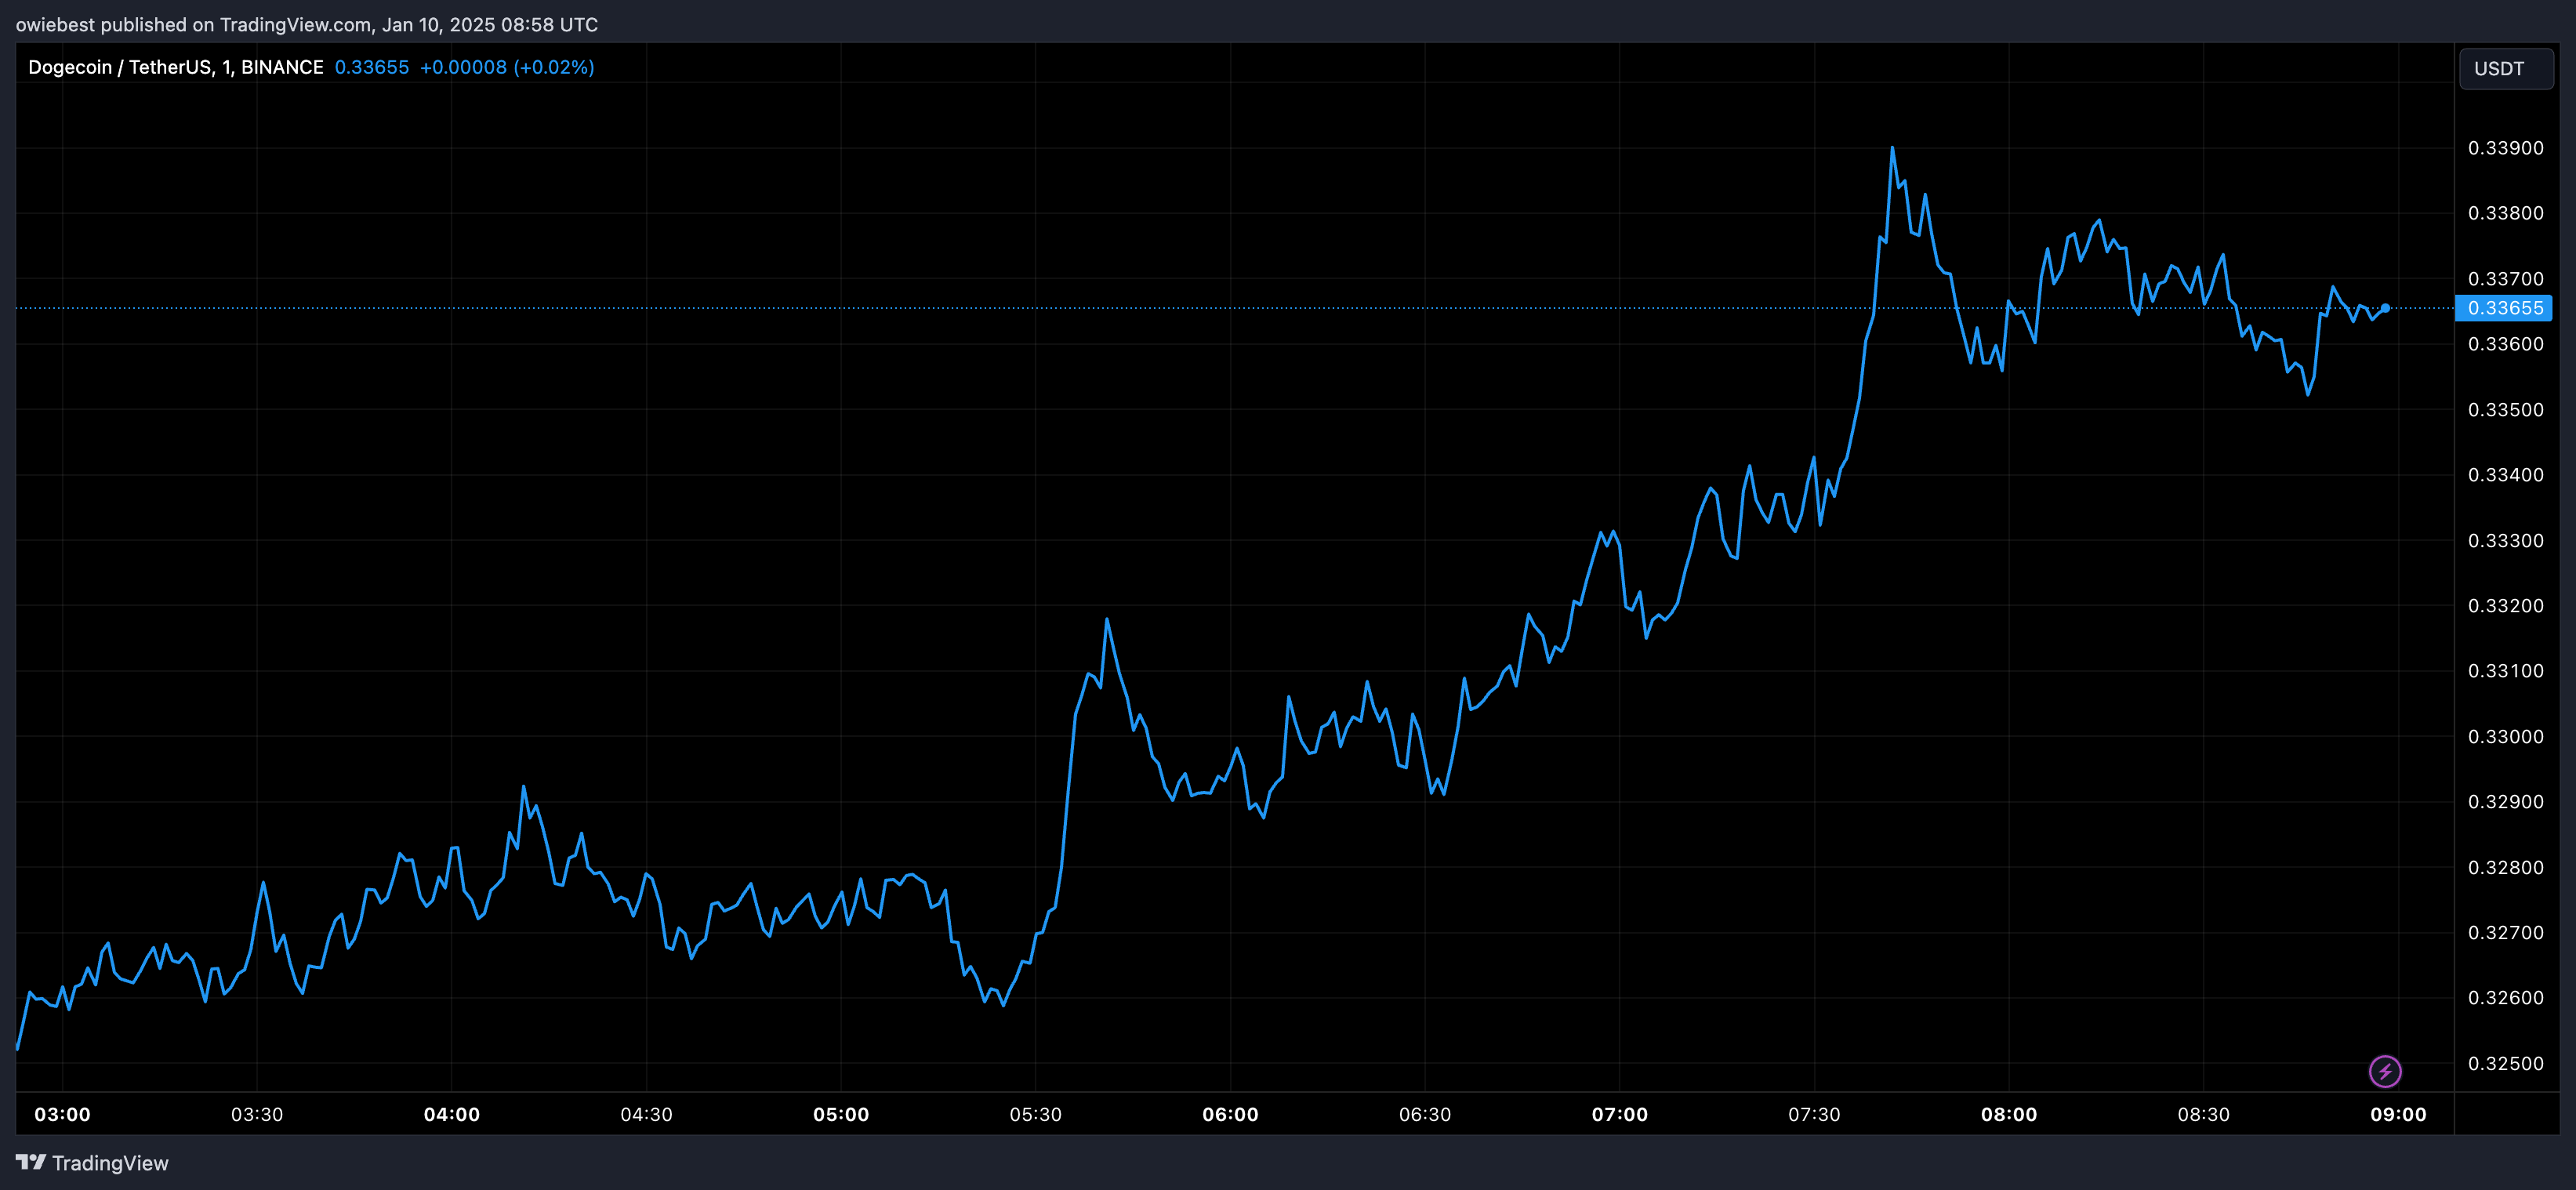
Task: Click the TradingView logo mark
Action: [x=31, y=1163]
